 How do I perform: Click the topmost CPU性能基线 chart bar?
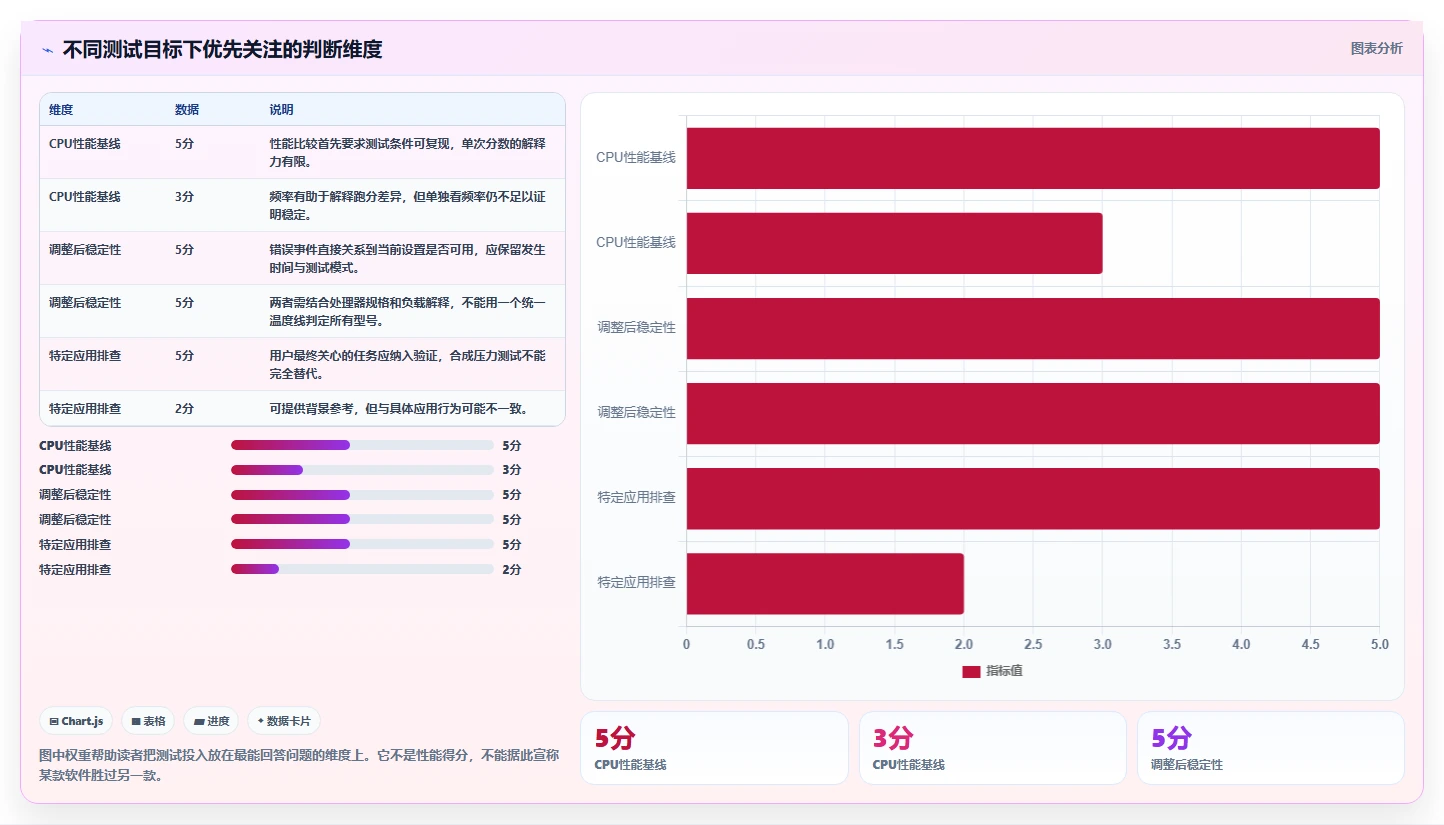click(1033, 158)
